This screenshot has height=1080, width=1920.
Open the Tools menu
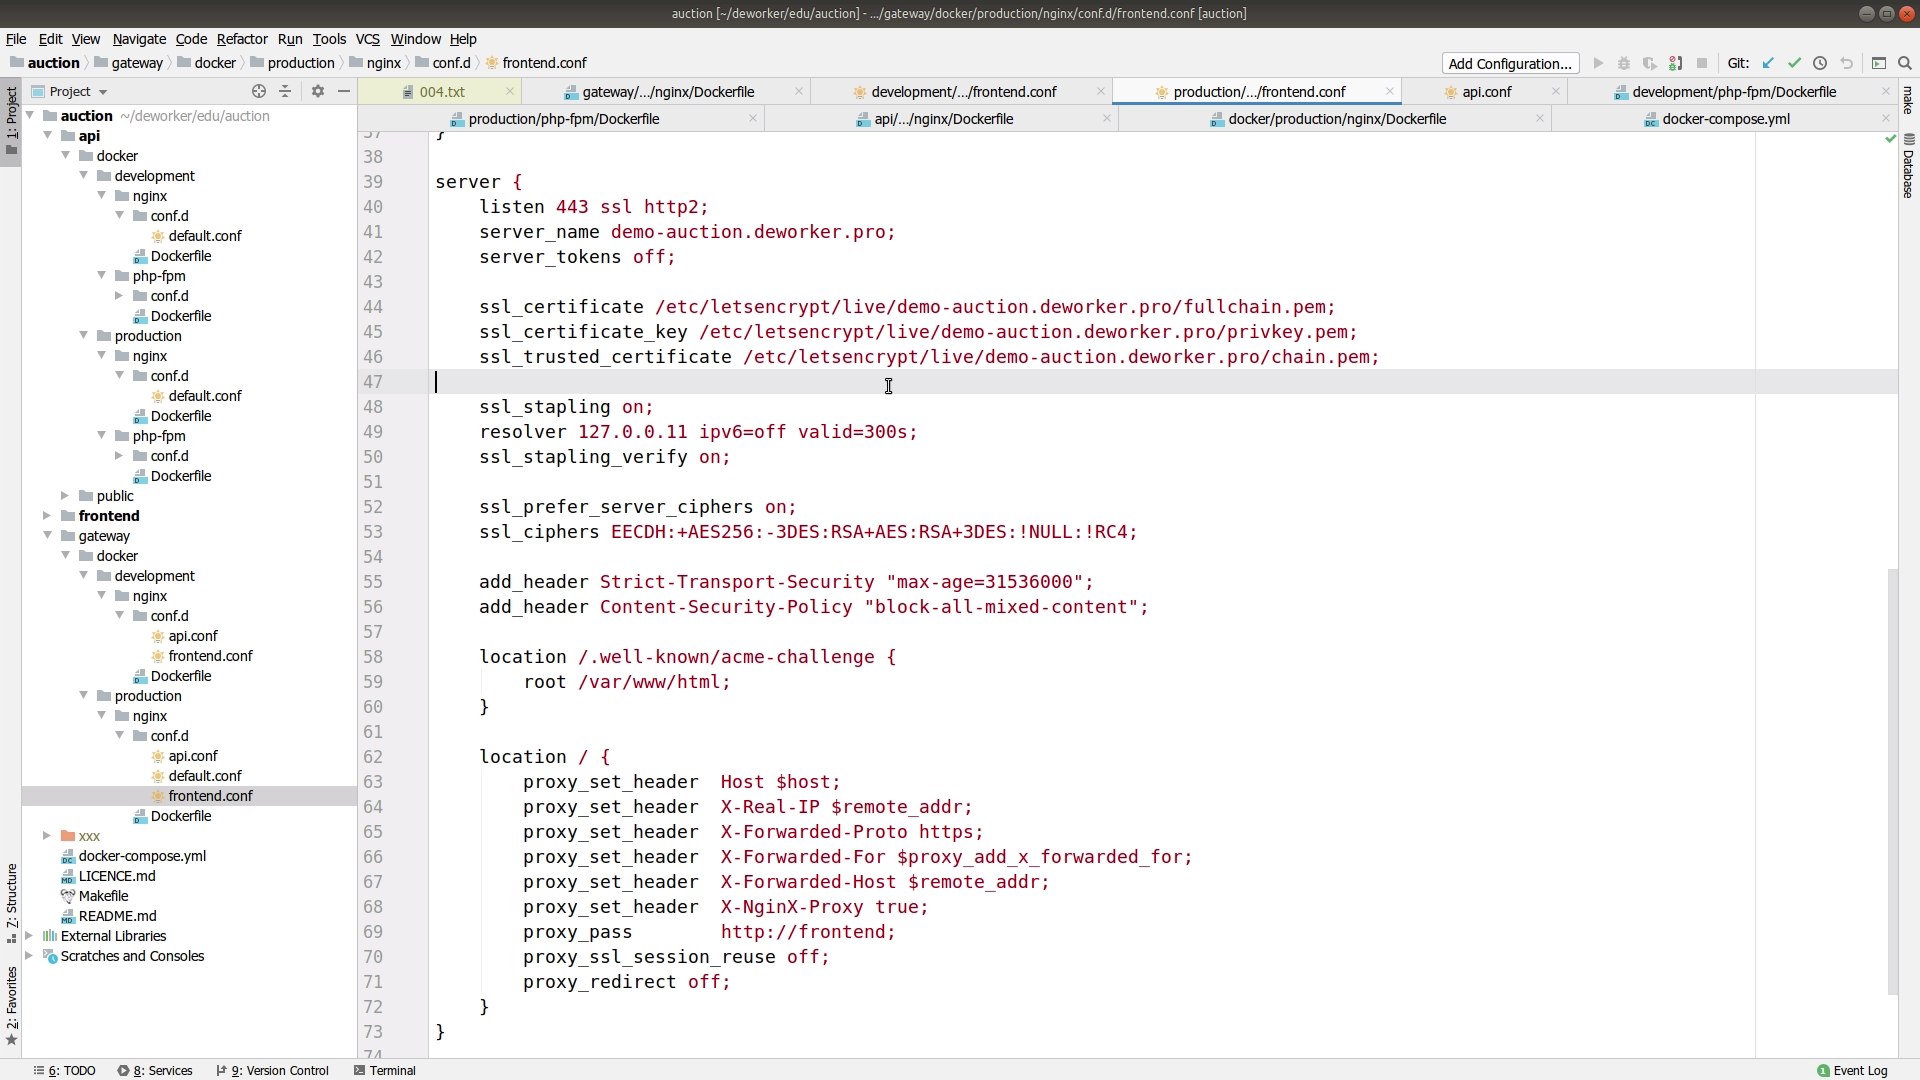(x=330, y=38)
